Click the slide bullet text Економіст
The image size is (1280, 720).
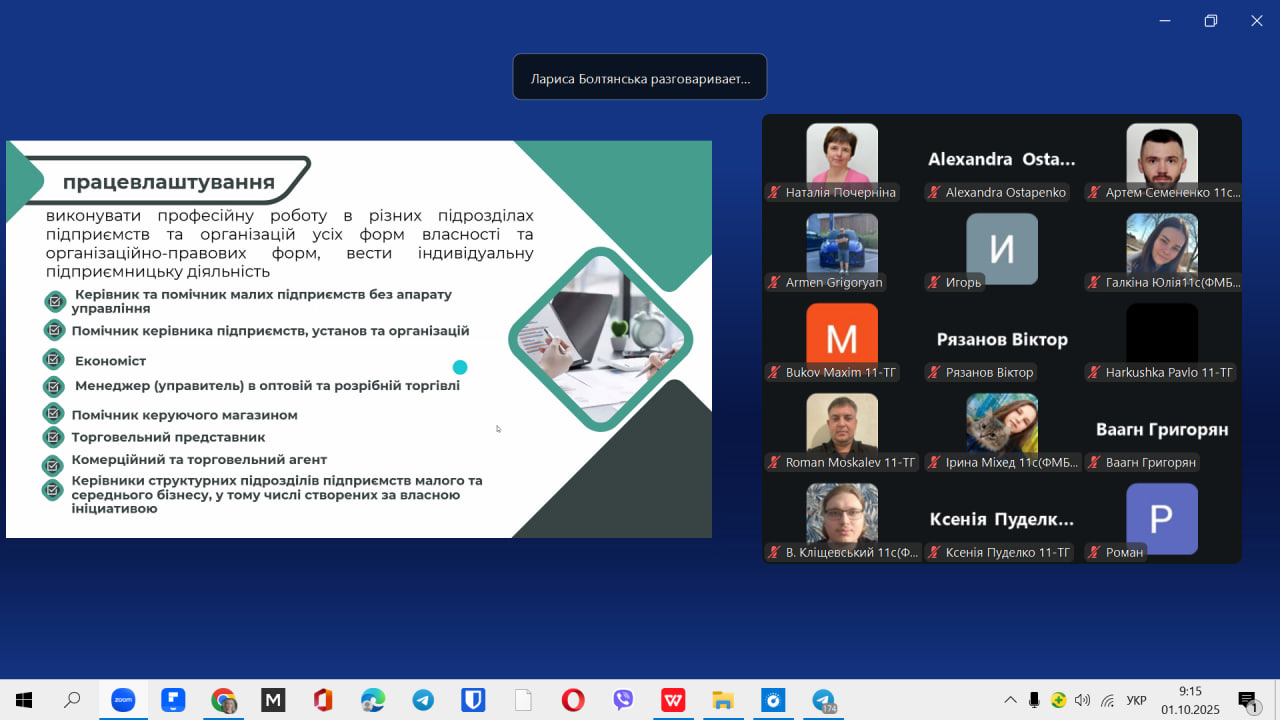tap(111, 361)
